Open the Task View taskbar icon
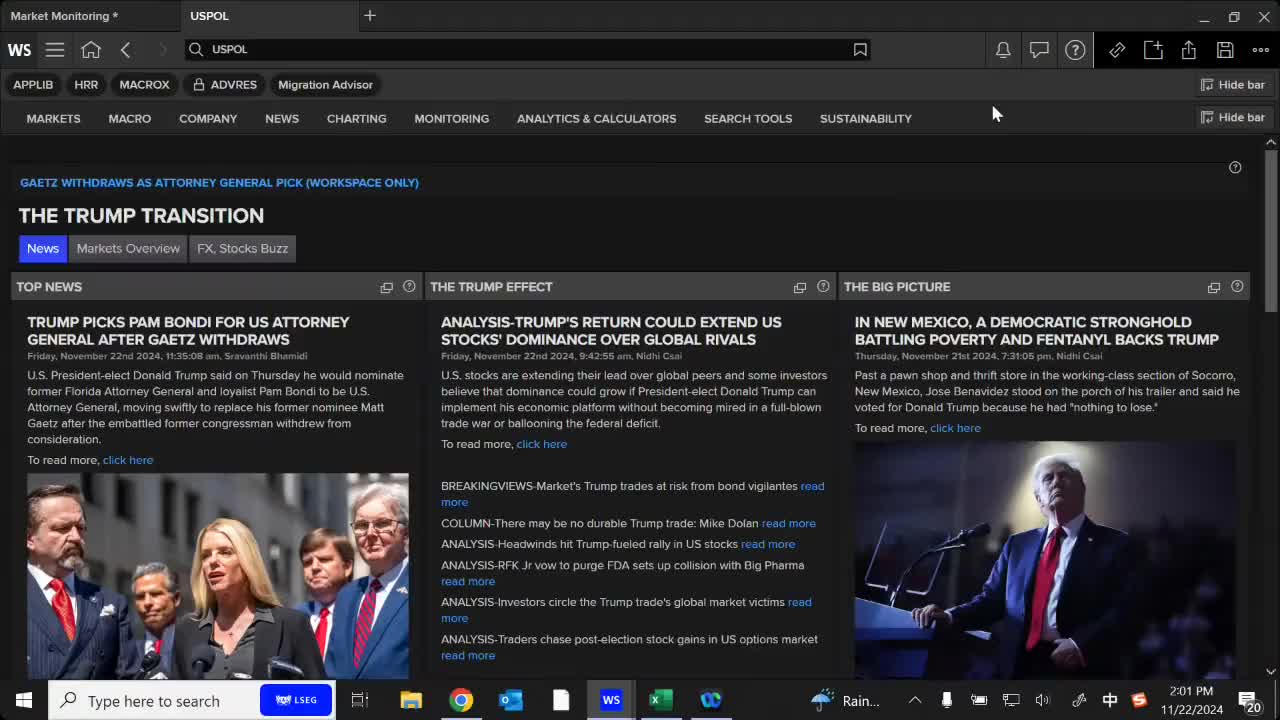 (360, 700)
